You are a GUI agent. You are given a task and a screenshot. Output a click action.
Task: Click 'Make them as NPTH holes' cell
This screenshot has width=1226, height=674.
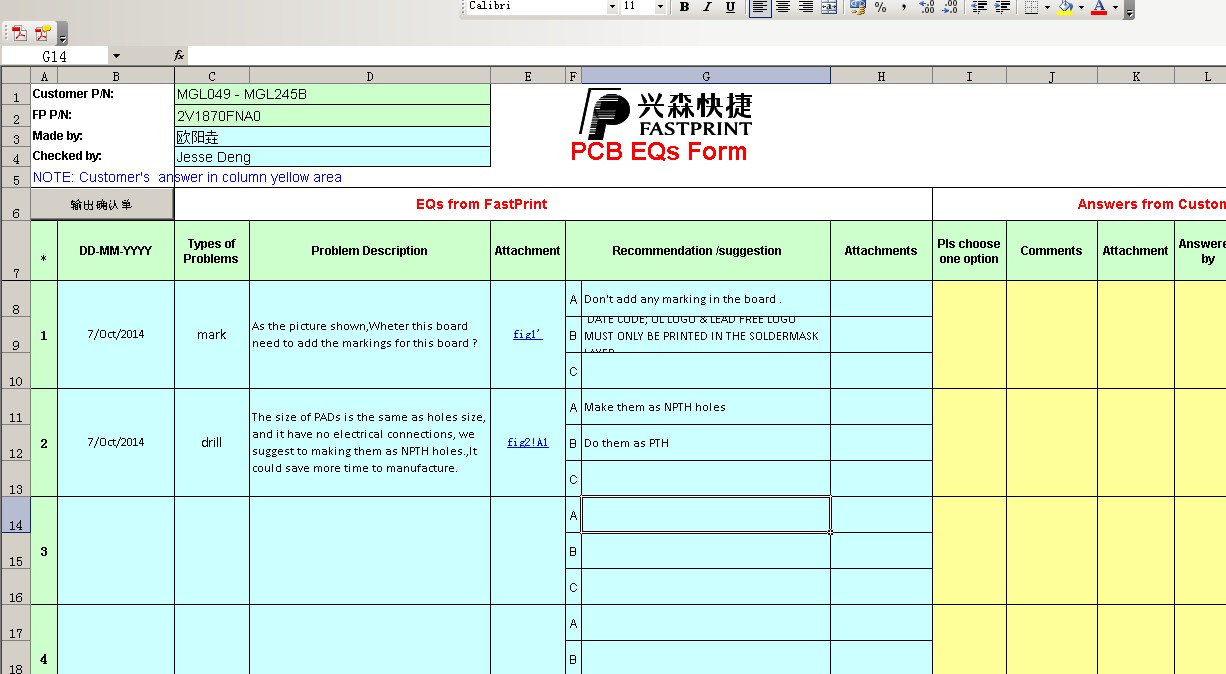[x=706, y=407]
